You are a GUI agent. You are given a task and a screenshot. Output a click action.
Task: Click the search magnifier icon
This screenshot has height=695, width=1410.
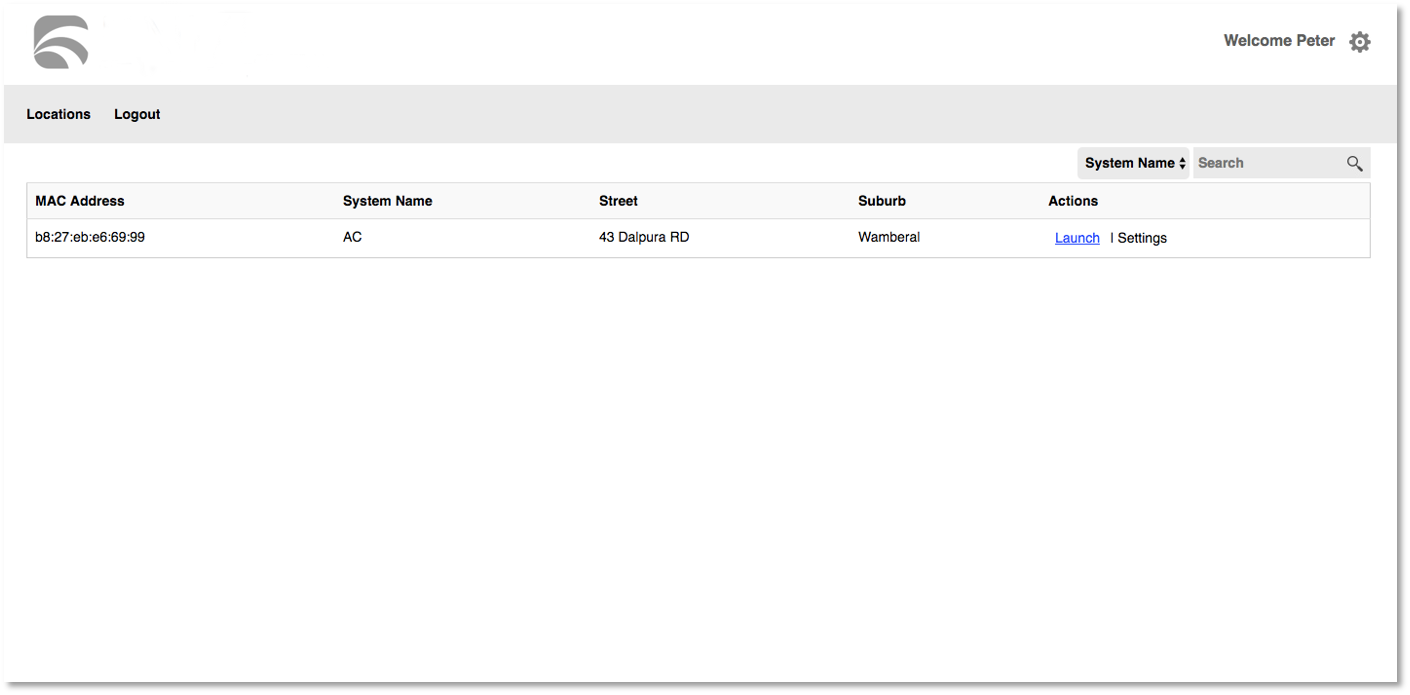[x=1355, y=163]
